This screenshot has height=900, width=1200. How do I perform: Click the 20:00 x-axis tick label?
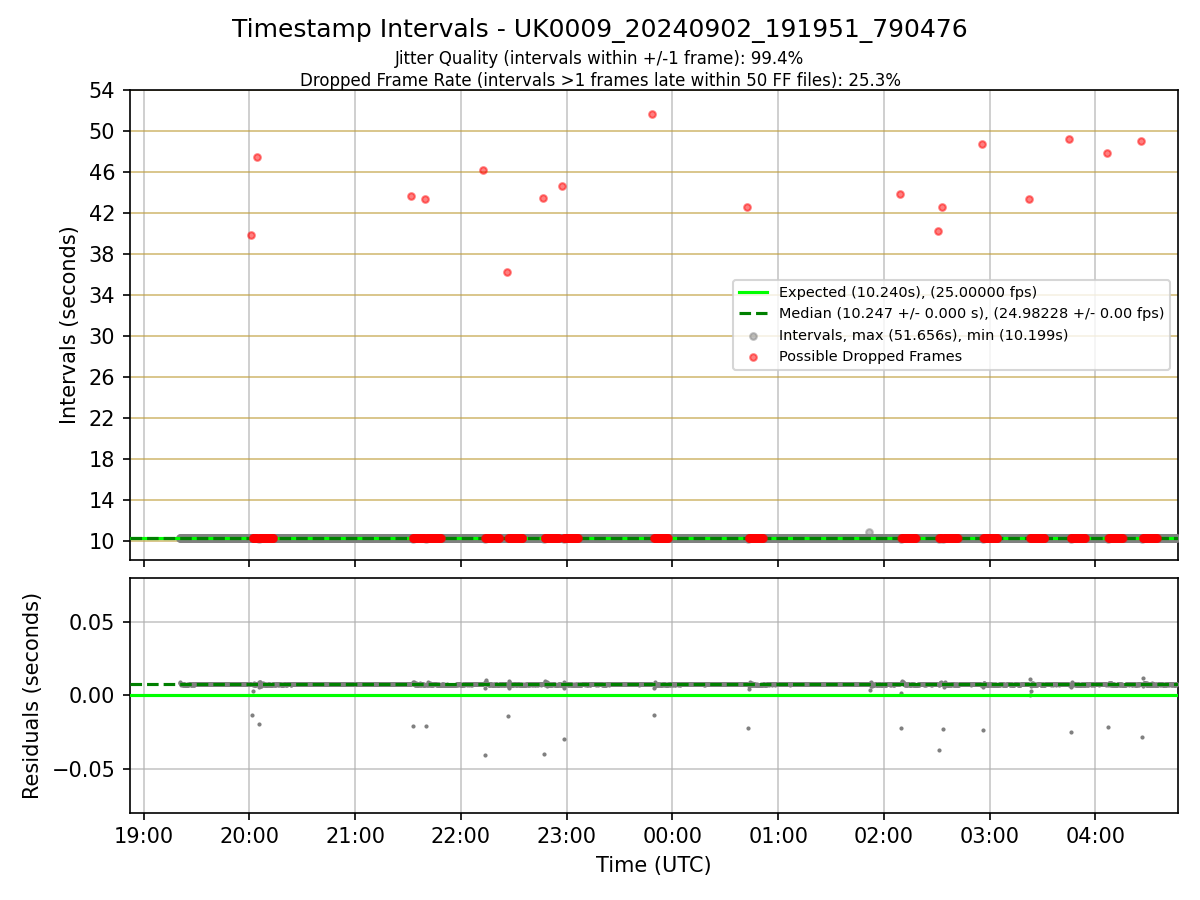[x=249, y=834]
